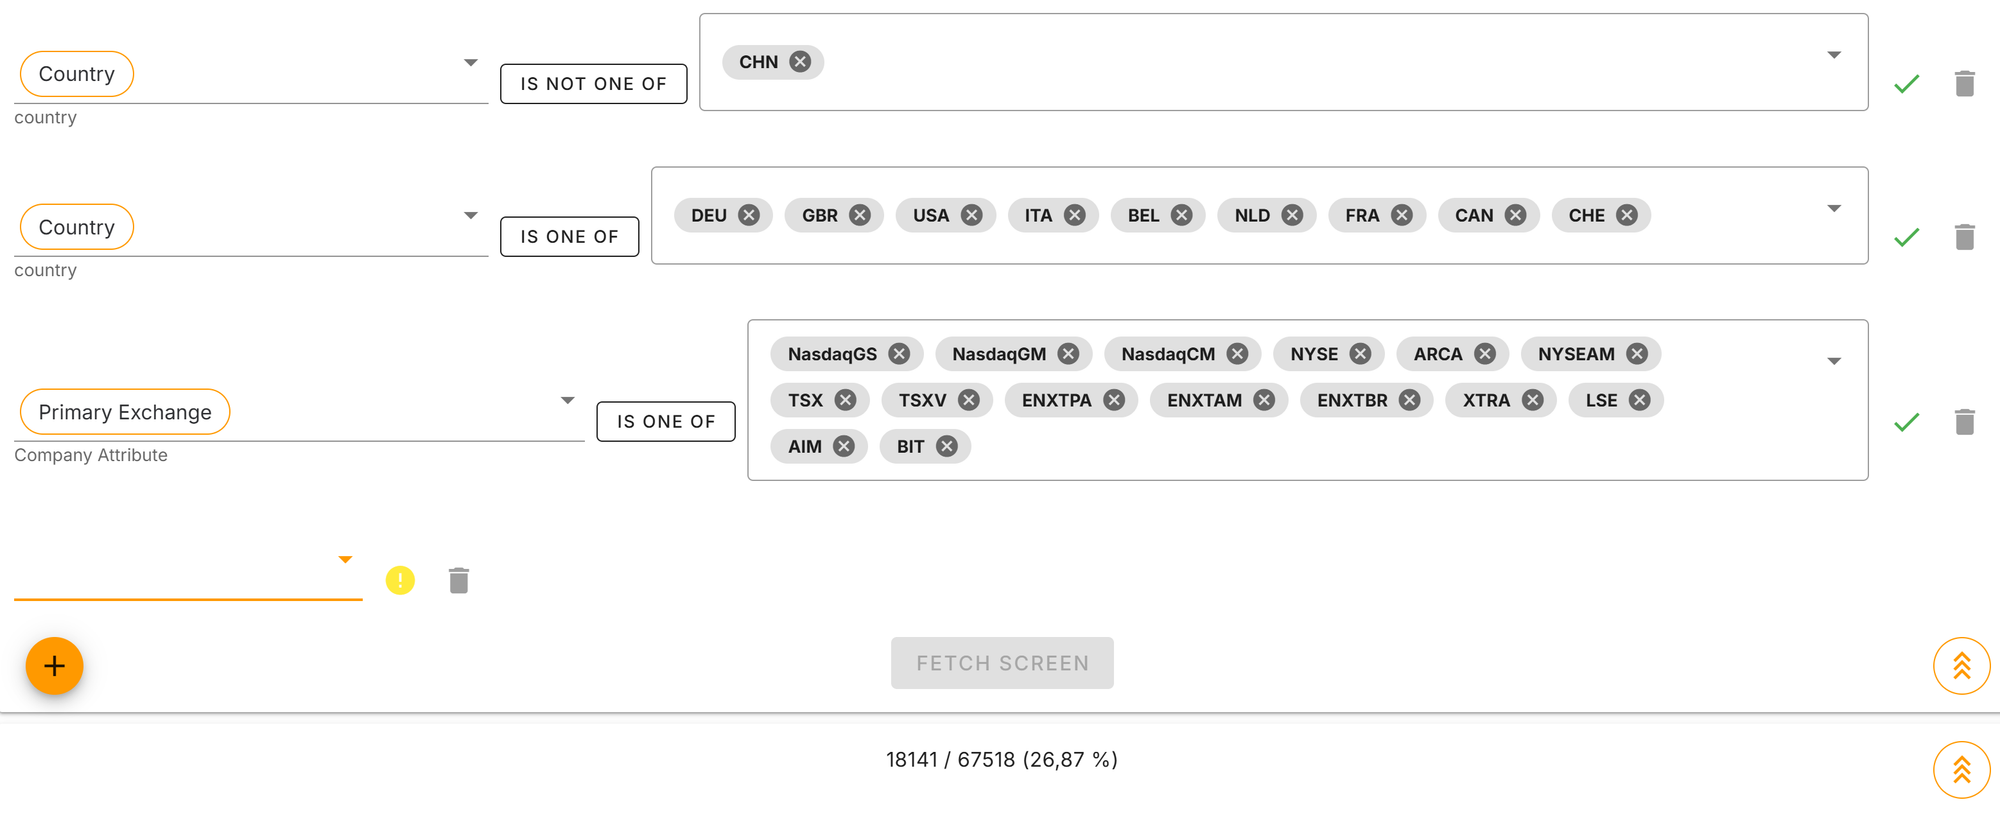Image resolution: width=2000 pixels, height=813 pixels.
Task: Click the upper double-chevron collapse button
Action: [x=1961, y=666]
